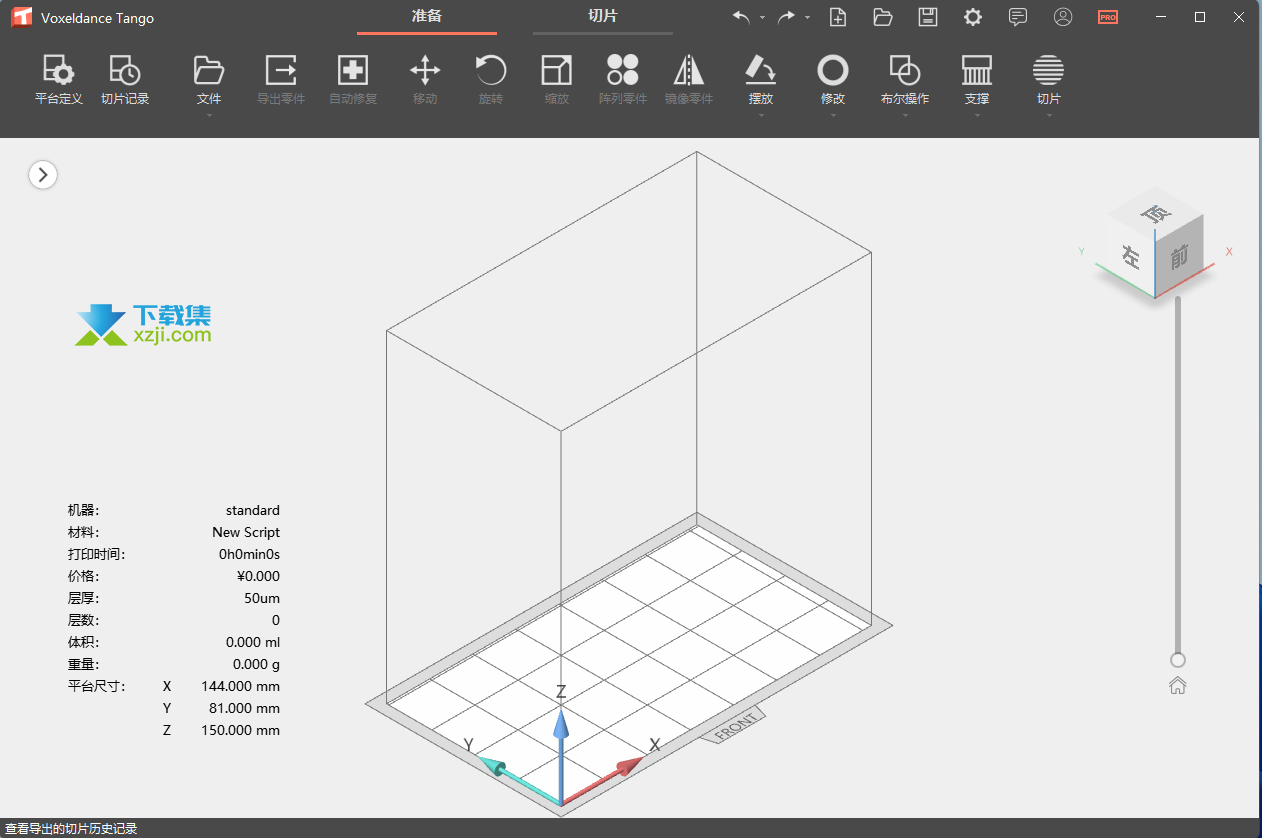Close the Voxeldance Tango window
The image size is (1262, 838).
tap(1240, 17)
